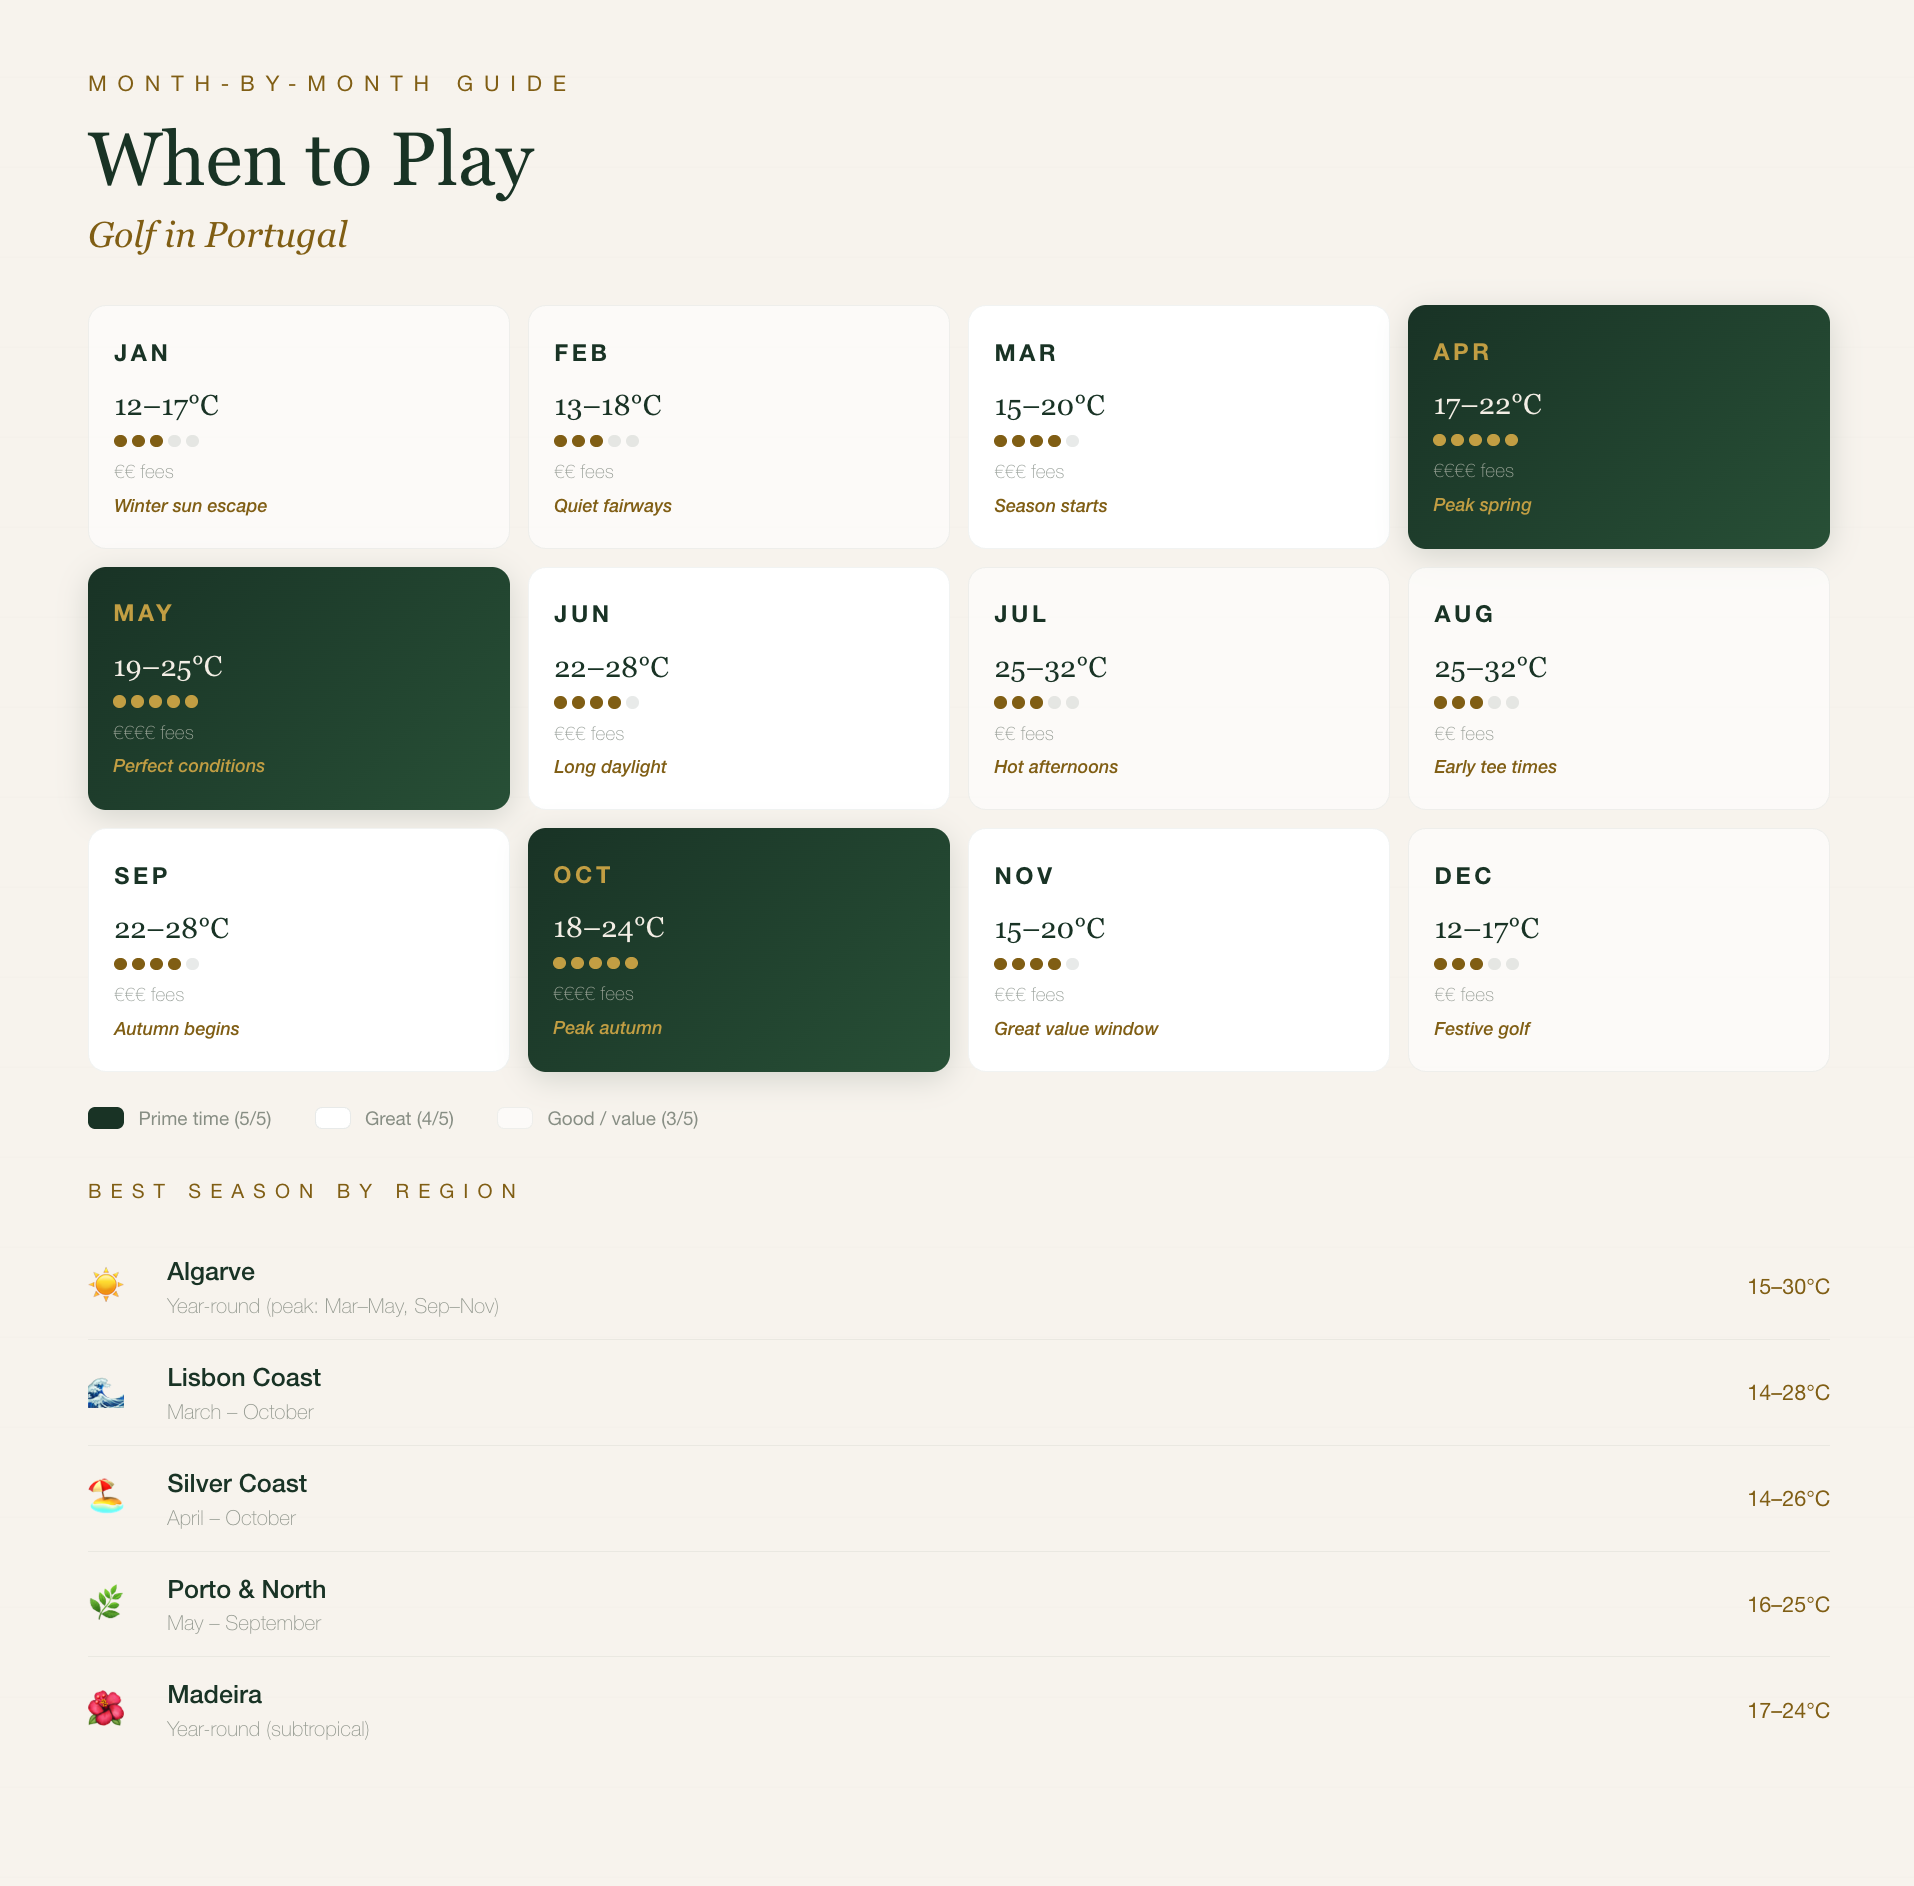Click the beach umbrella icon for Silver Coast
This screenshot has width=1914, height=1886.
tap(106, 1497)
